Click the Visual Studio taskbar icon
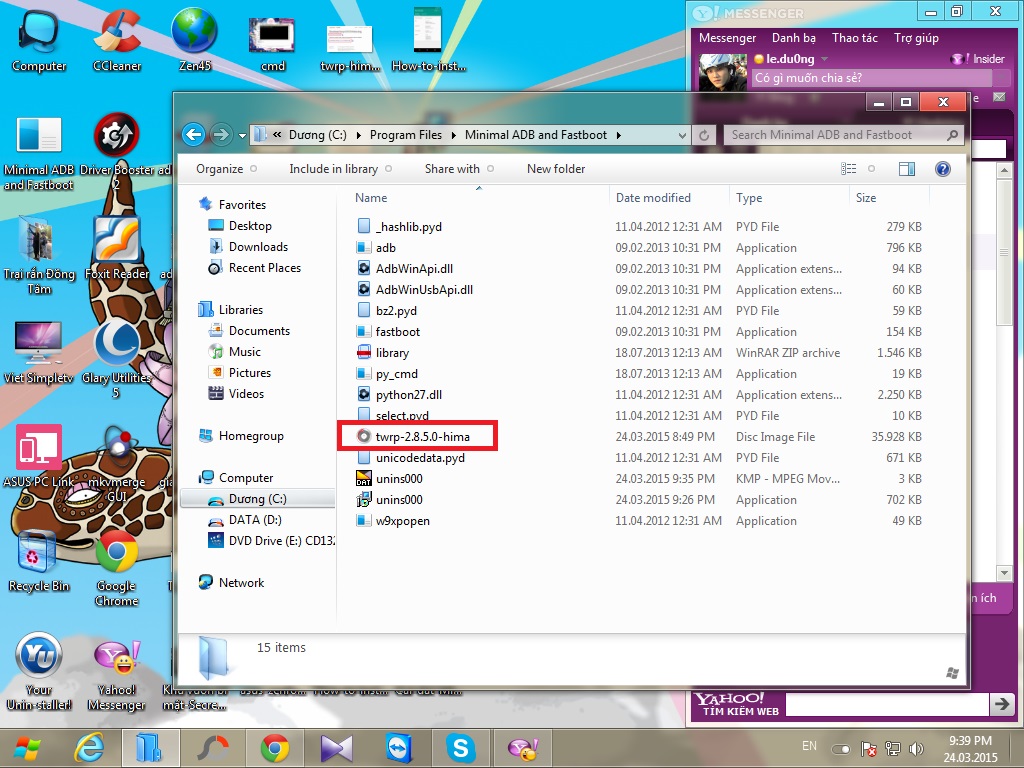 [336, 748]
